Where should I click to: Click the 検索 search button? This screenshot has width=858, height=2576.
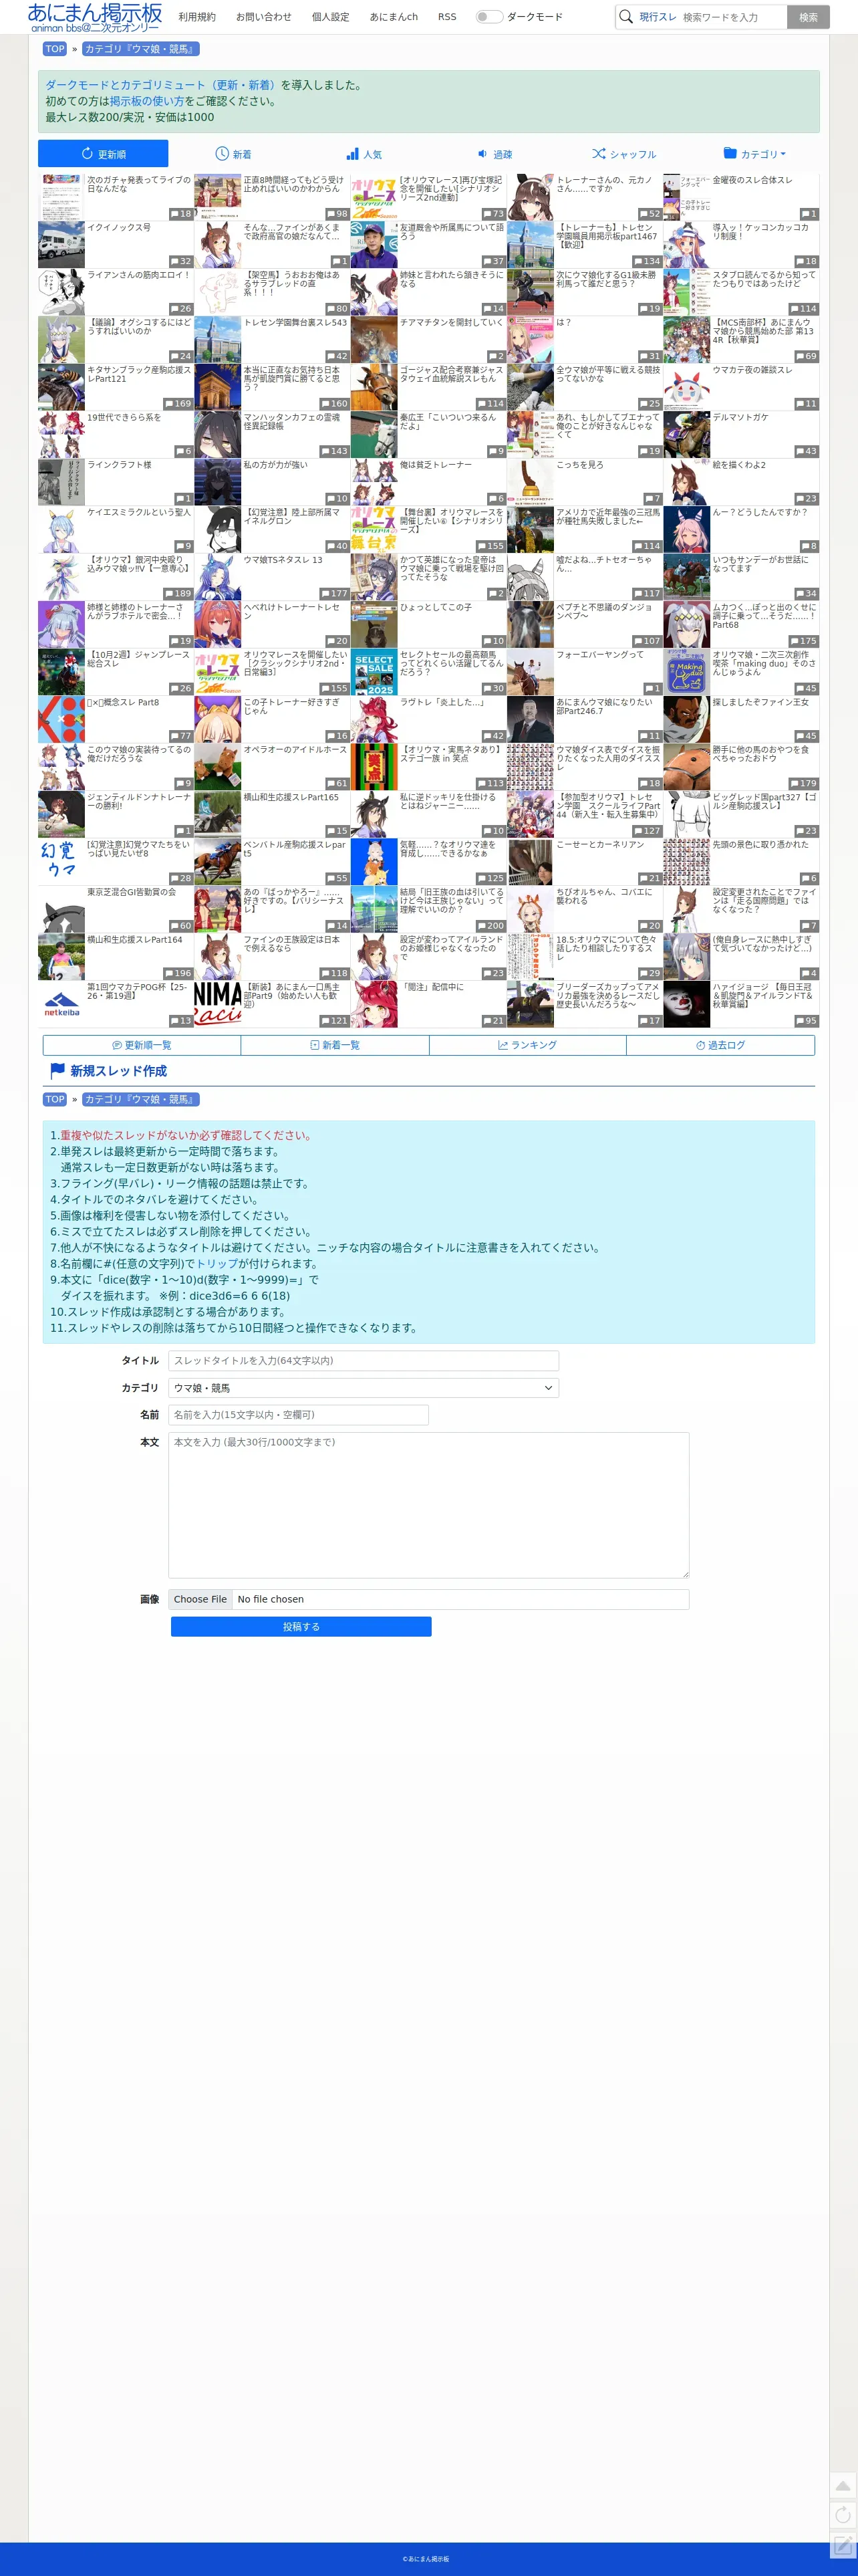808,17
